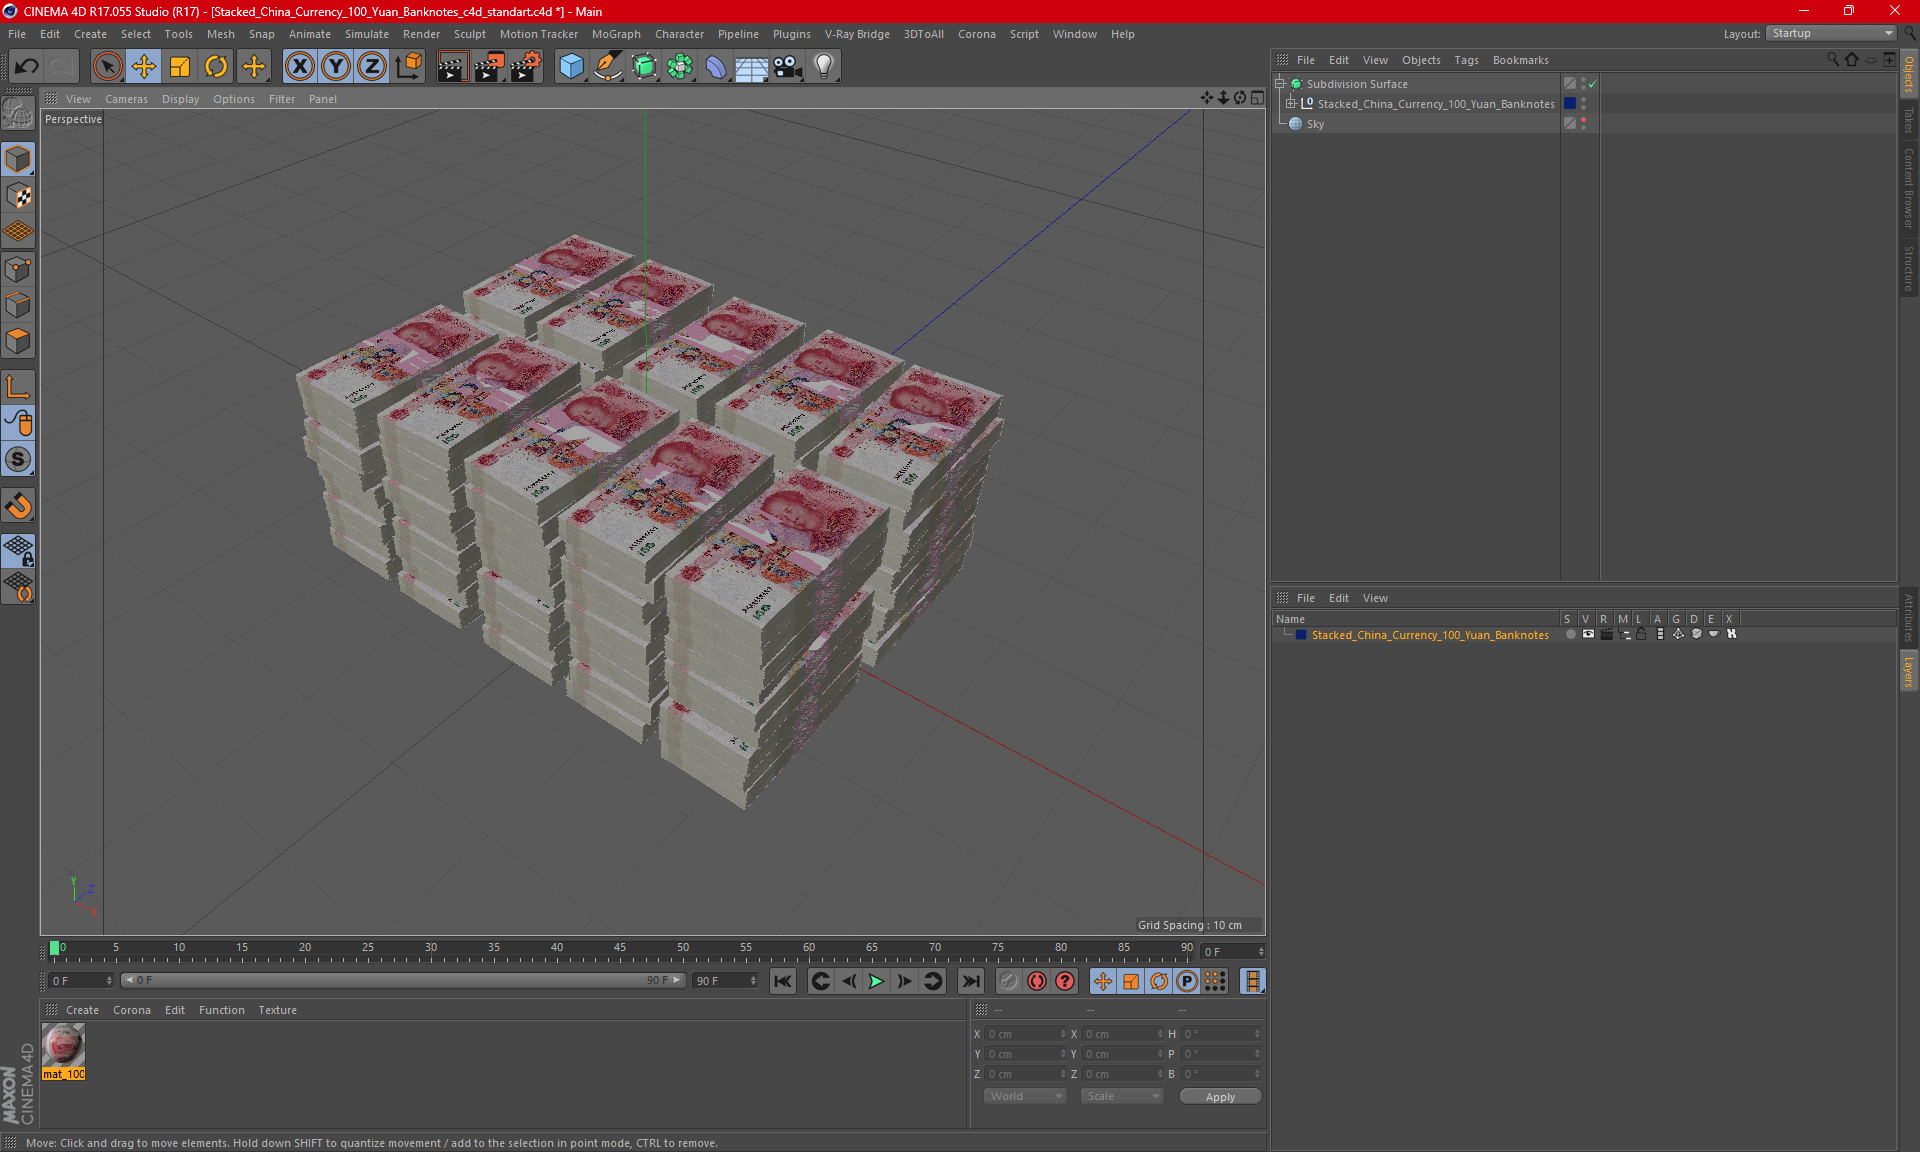Viewport: 1920px width, 1152px height.
Task: Select Model mode cube icon
Action: pyautogui.click(x=18, y=160)
